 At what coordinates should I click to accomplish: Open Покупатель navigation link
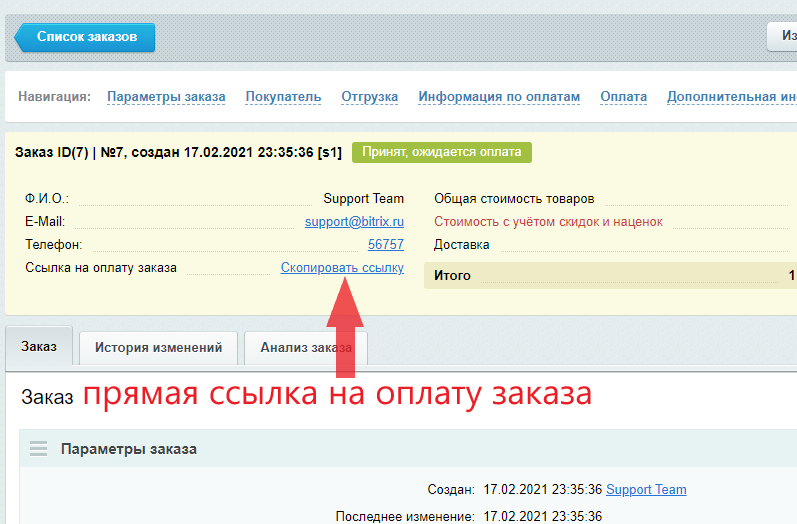pos(283,97)
